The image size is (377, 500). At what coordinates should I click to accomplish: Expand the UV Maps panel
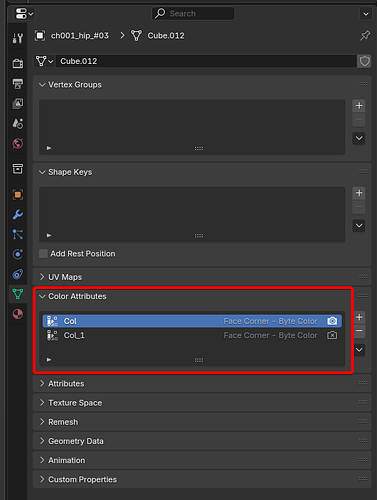coord(42,277)
